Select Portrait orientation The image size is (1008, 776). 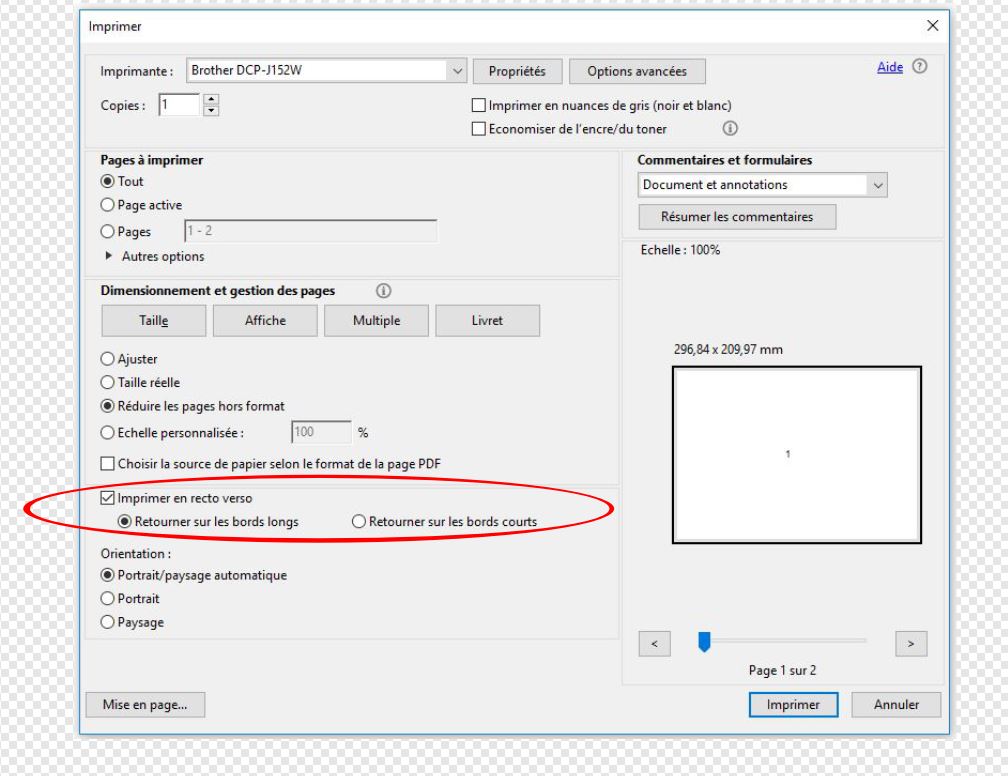(107, 599)
